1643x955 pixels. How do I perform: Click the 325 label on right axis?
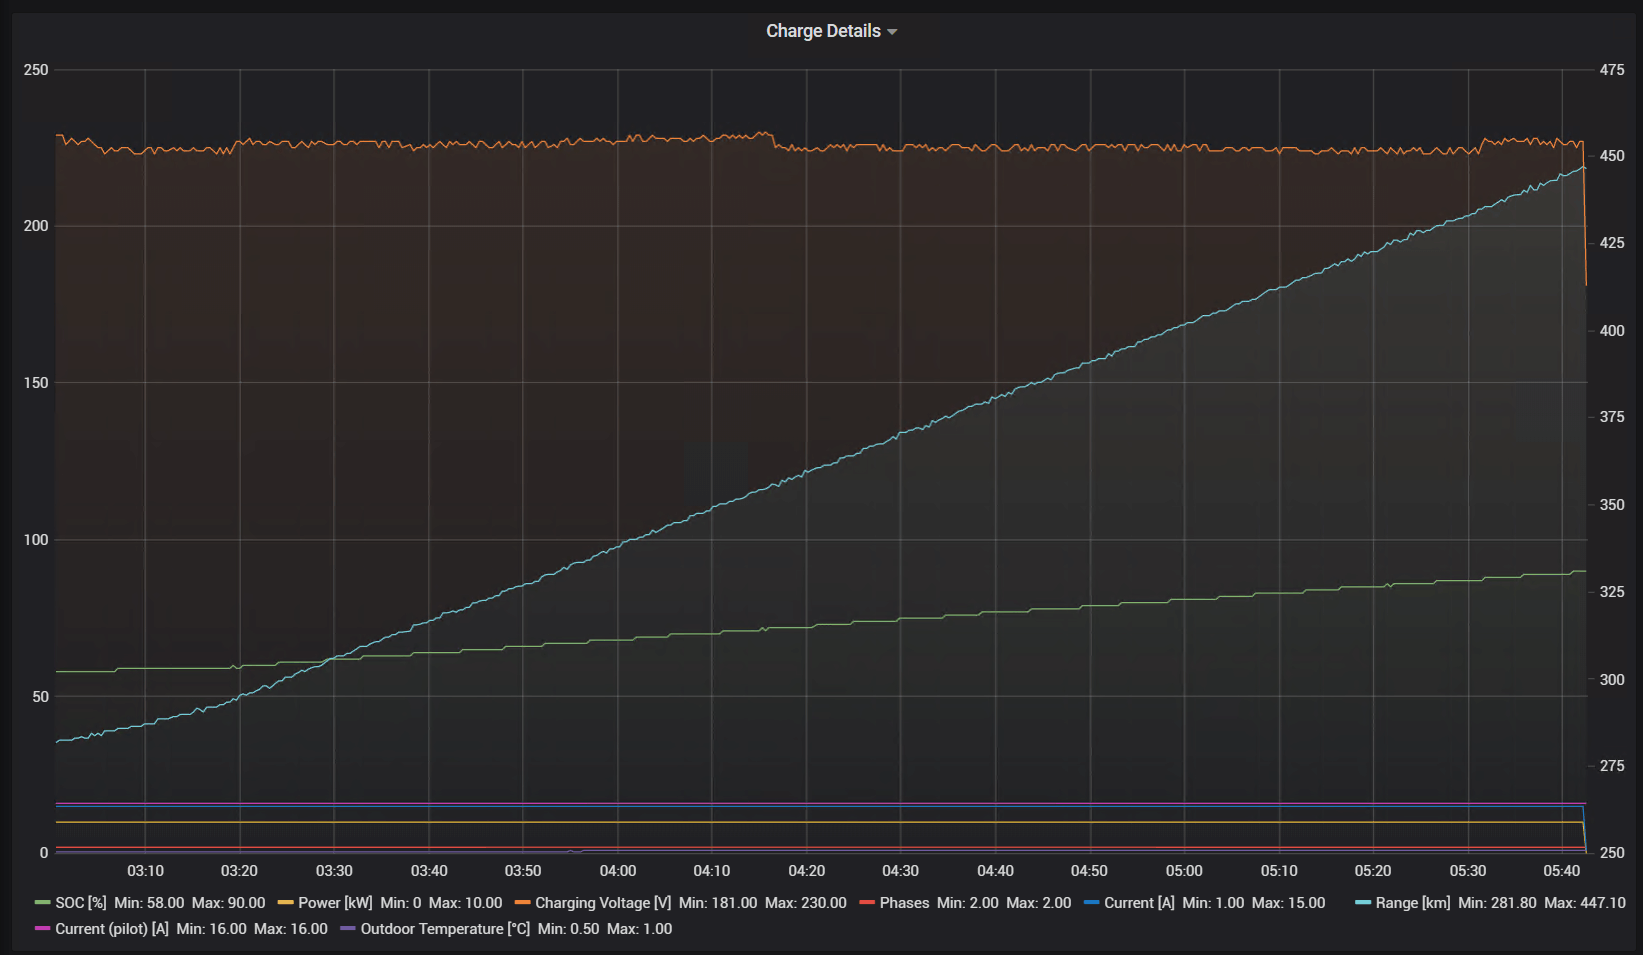click(1612, 592)
